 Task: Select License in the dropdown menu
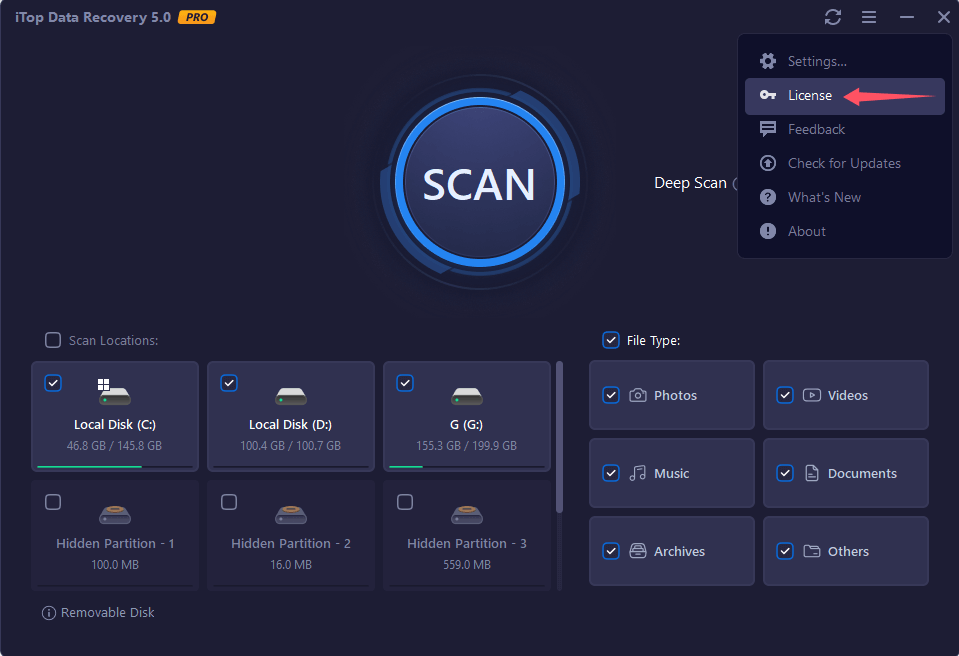pos(809,95)
